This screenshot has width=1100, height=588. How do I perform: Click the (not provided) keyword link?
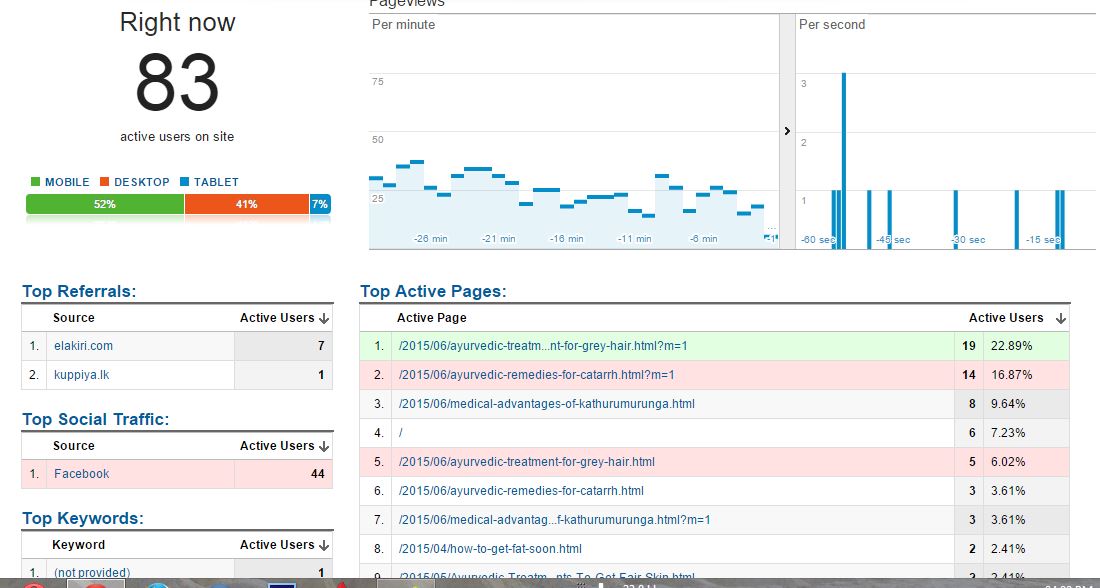(92, 573)
